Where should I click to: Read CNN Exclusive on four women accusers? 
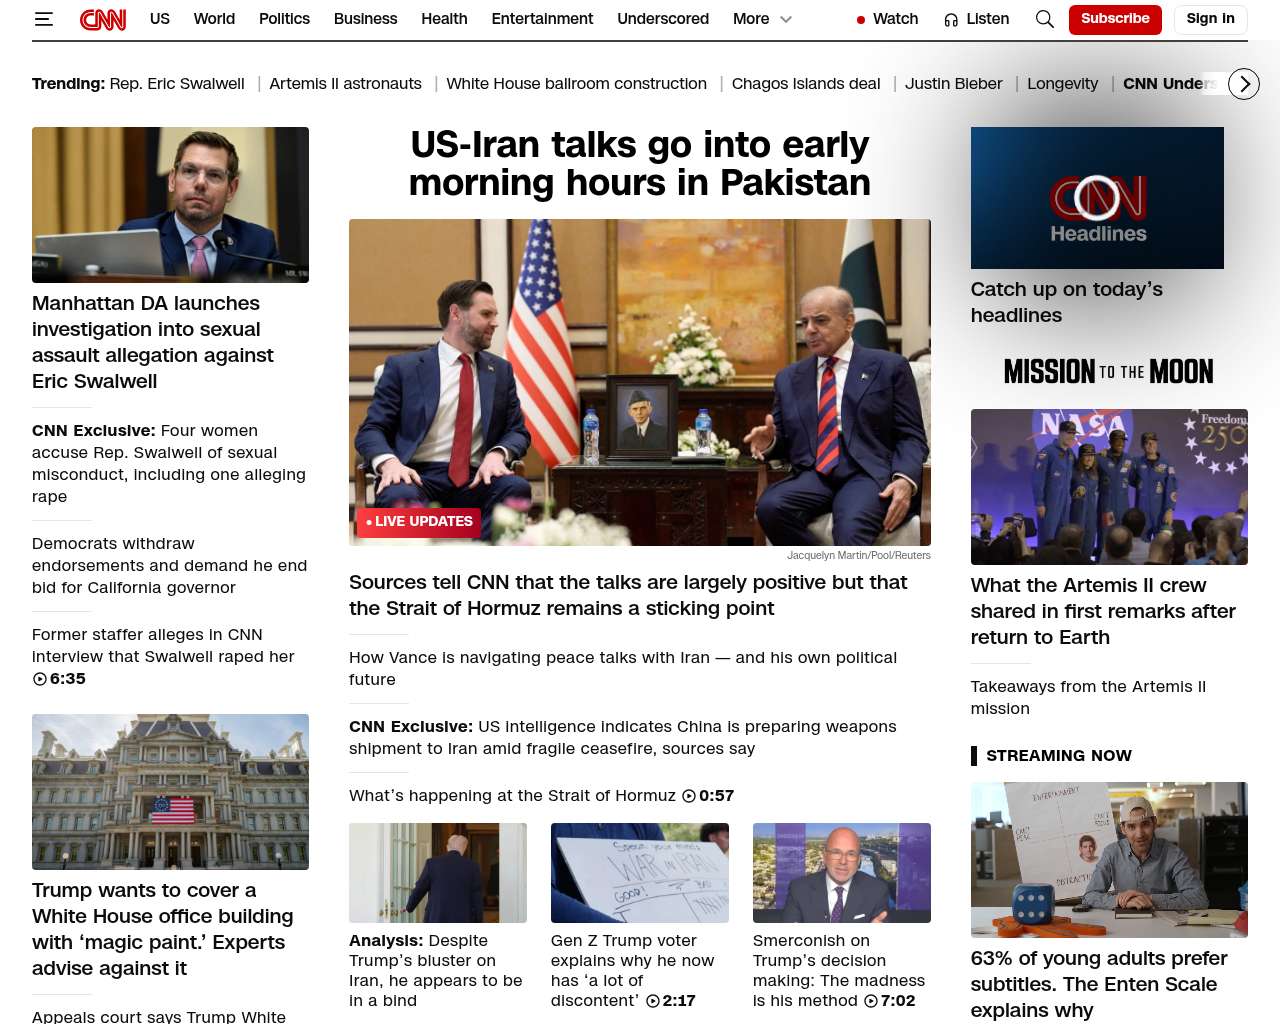pos(169,464)
